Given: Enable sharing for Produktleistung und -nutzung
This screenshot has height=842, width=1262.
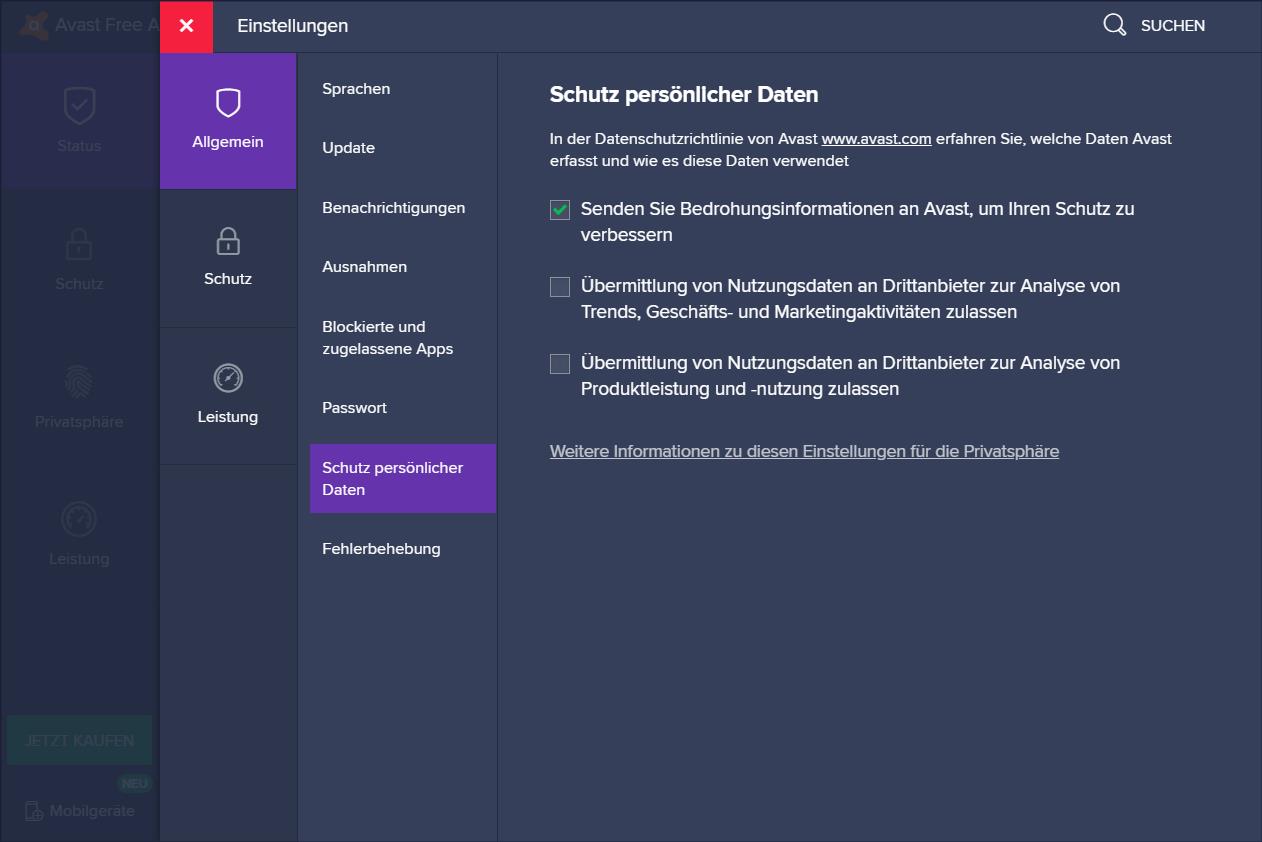Looking at the screenshot, I should (x=560, y=364).
